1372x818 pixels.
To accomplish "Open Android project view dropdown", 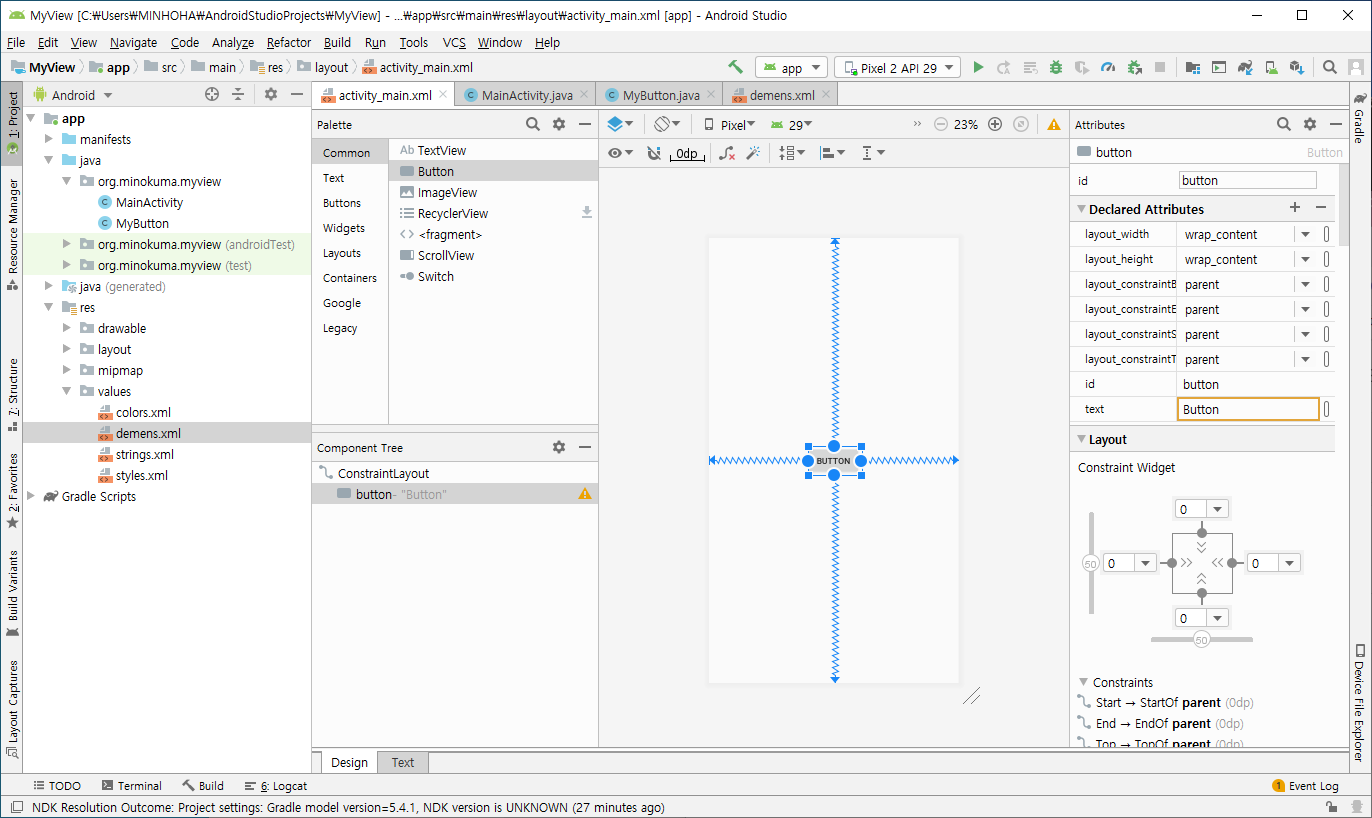I will tap(73, 95).
